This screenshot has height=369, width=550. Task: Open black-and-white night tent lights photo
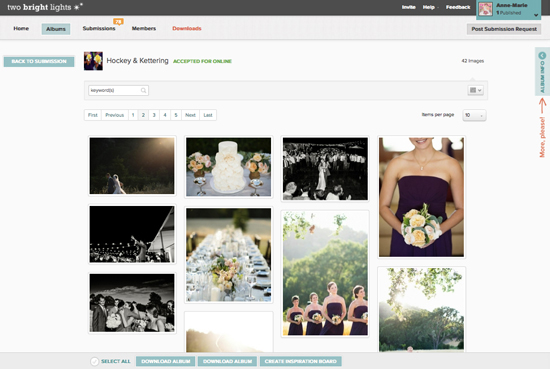132,234
